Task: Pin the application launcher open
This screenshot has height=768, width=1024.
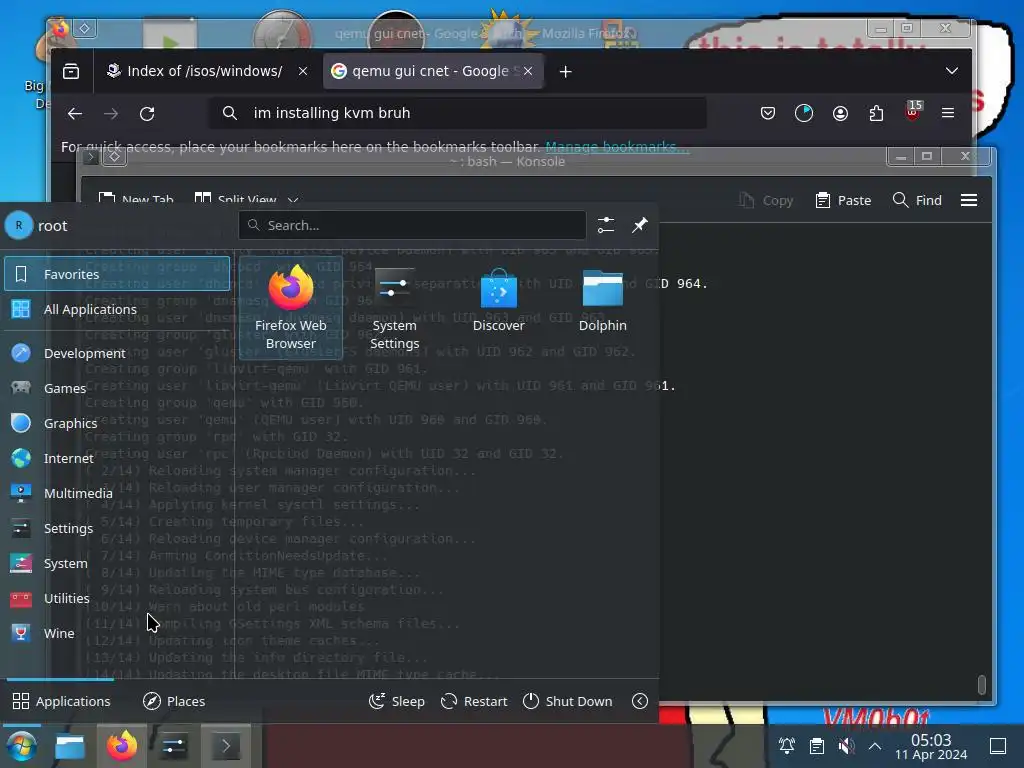Action: point(639,225)
